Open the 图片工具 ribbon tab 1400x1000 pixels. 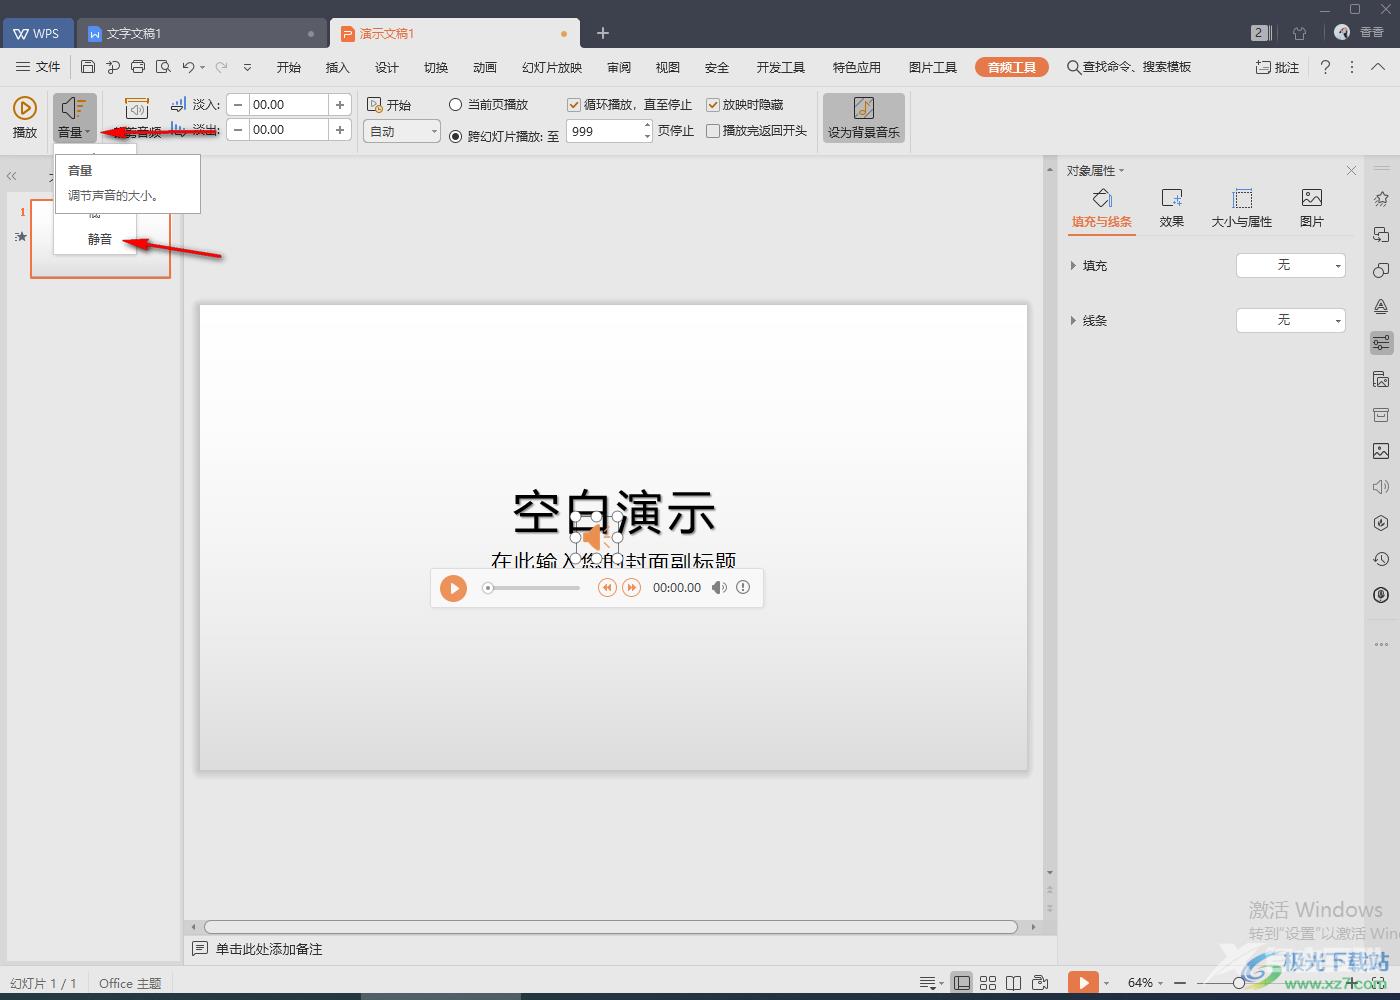click(x=933, y=67)
